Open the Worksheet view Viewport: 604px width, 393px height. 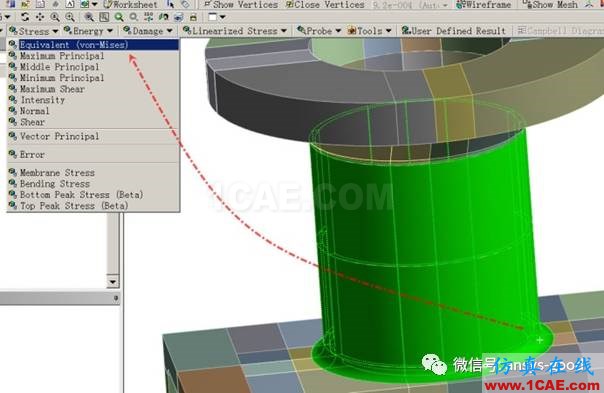coord(130,5)
